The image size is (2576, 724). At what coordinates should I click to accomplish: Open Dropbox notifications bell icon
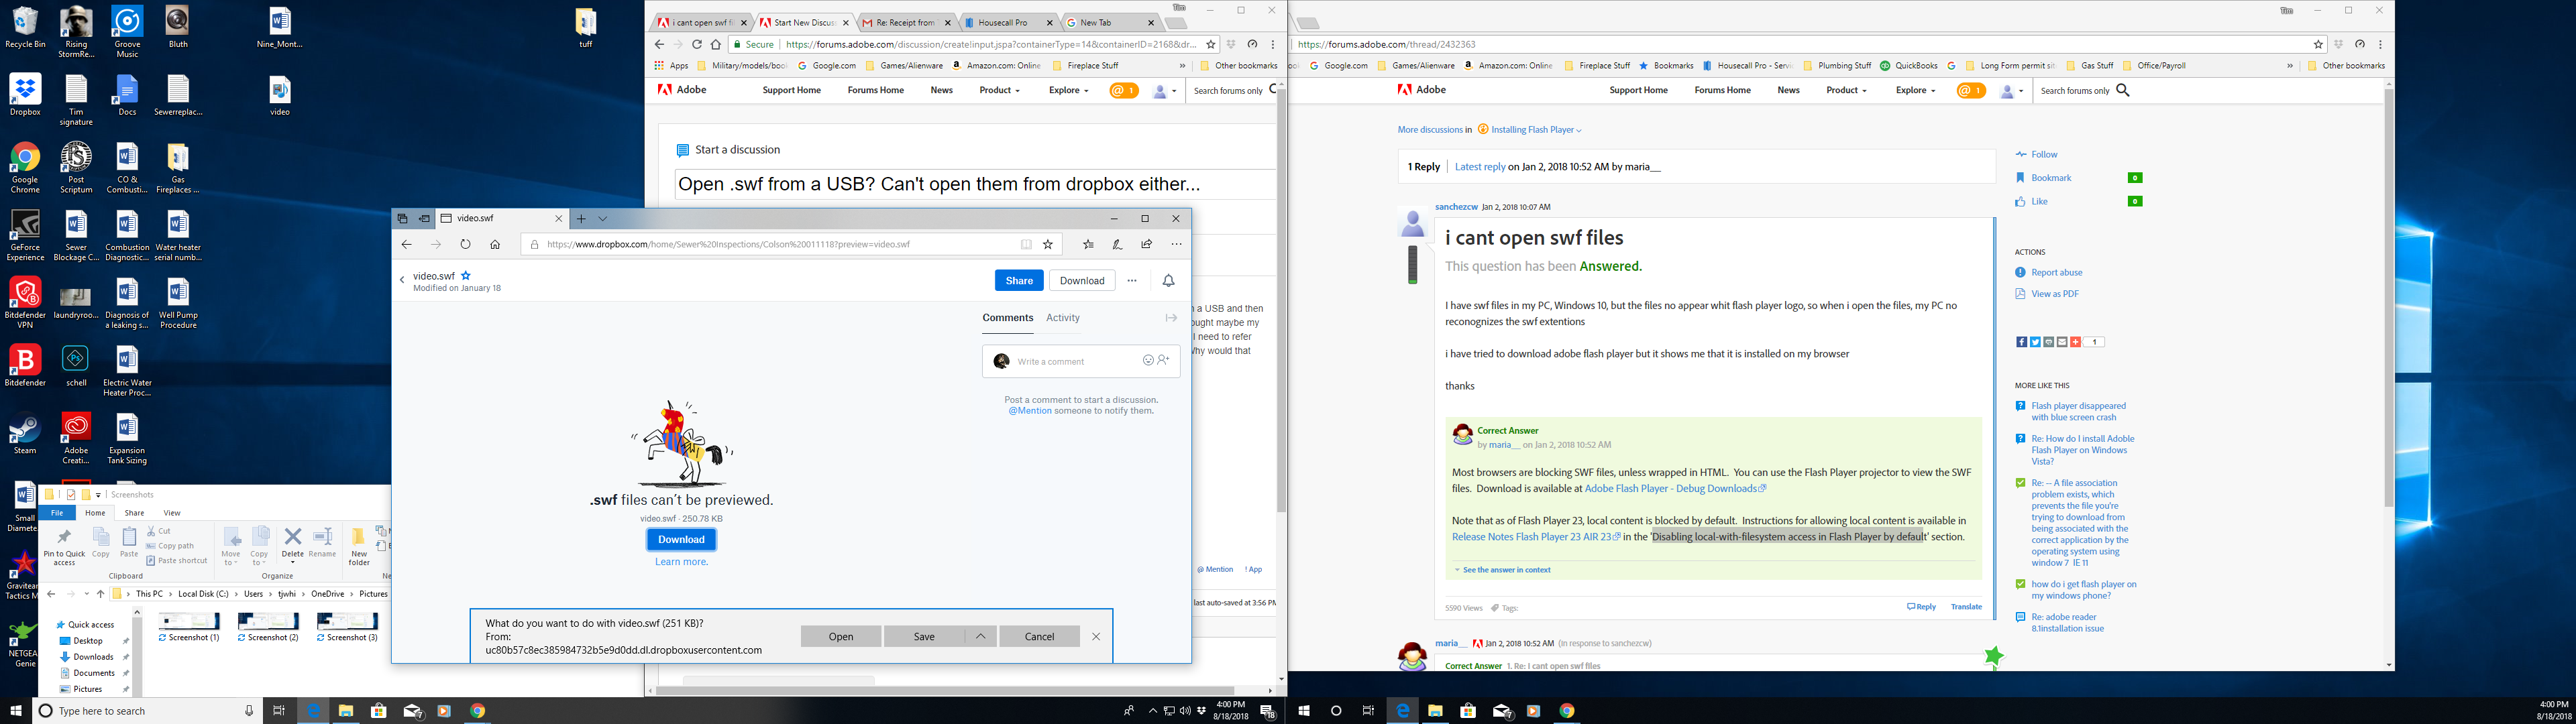pyautogui.click(x=1168, y=281)
